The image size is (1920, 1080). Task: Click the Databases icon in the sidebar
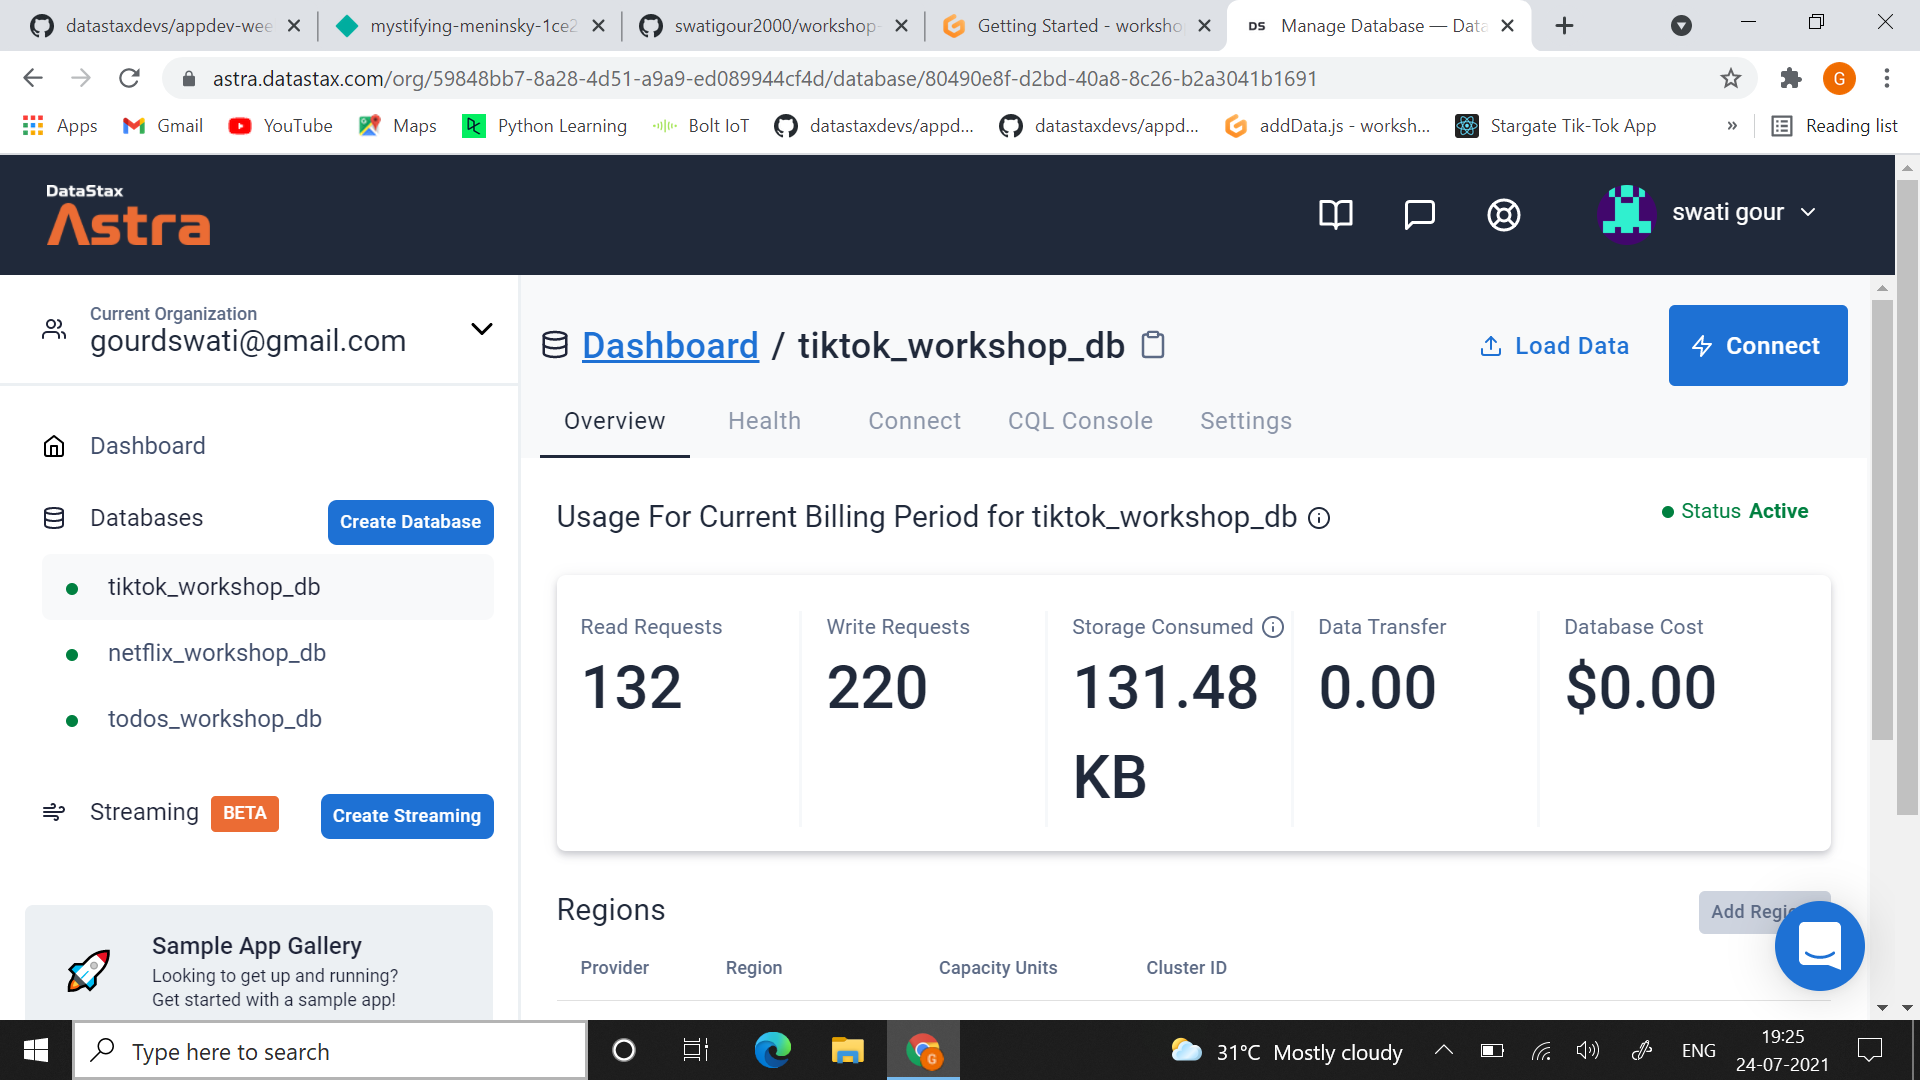53,518
